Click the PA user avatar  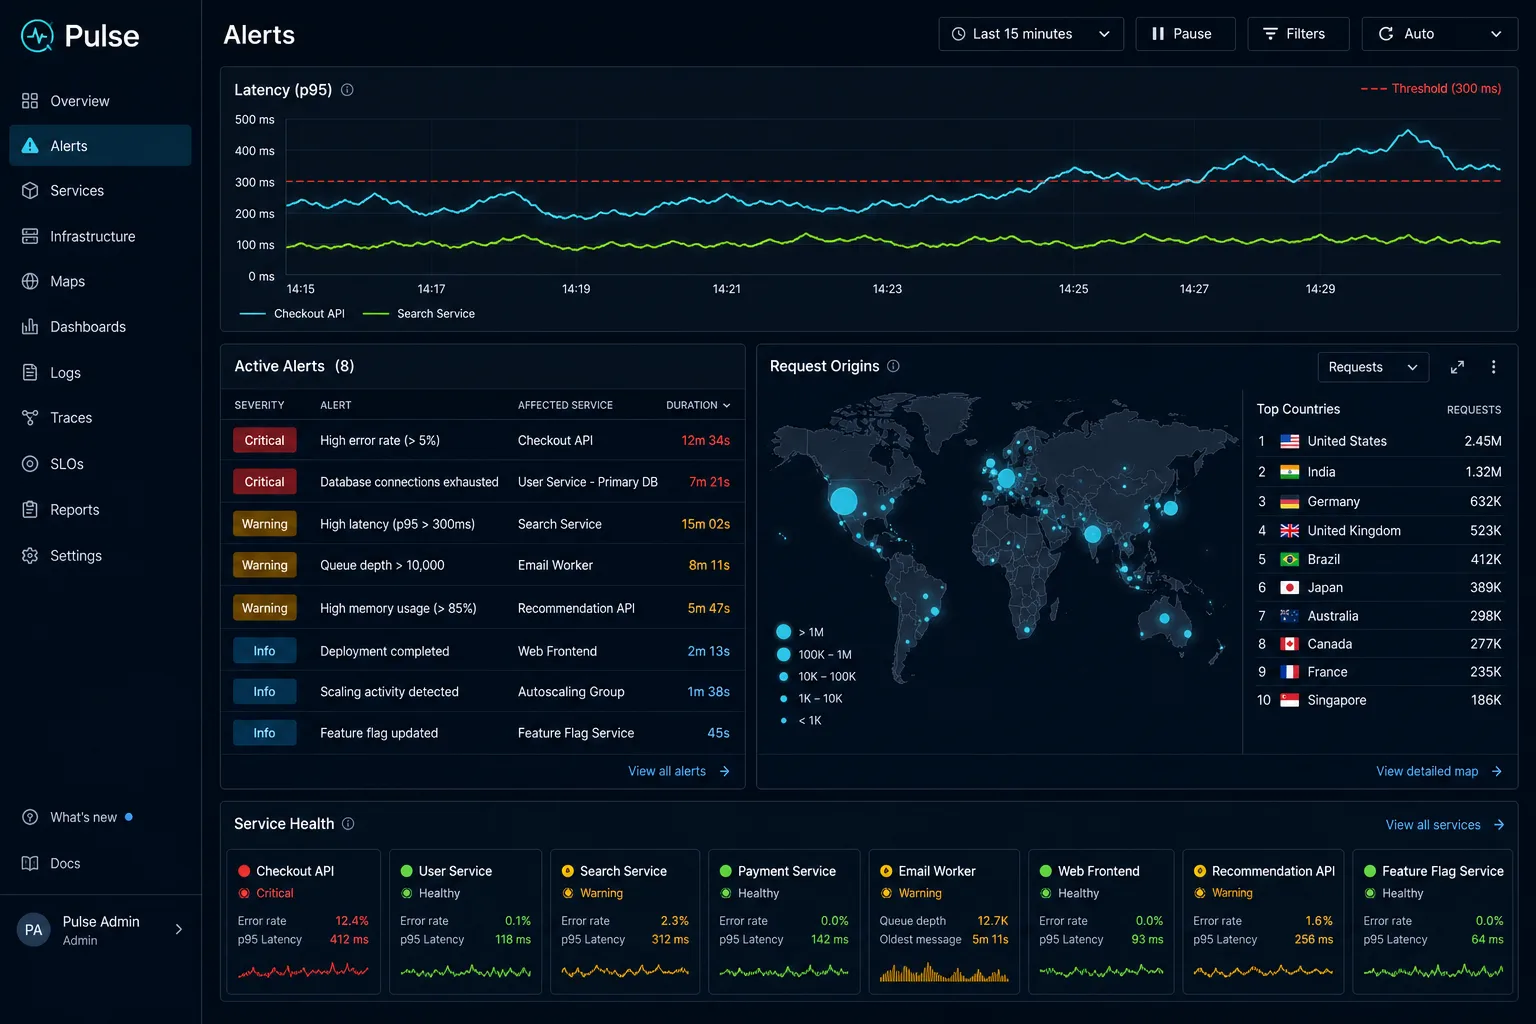(x=34, y=930)
